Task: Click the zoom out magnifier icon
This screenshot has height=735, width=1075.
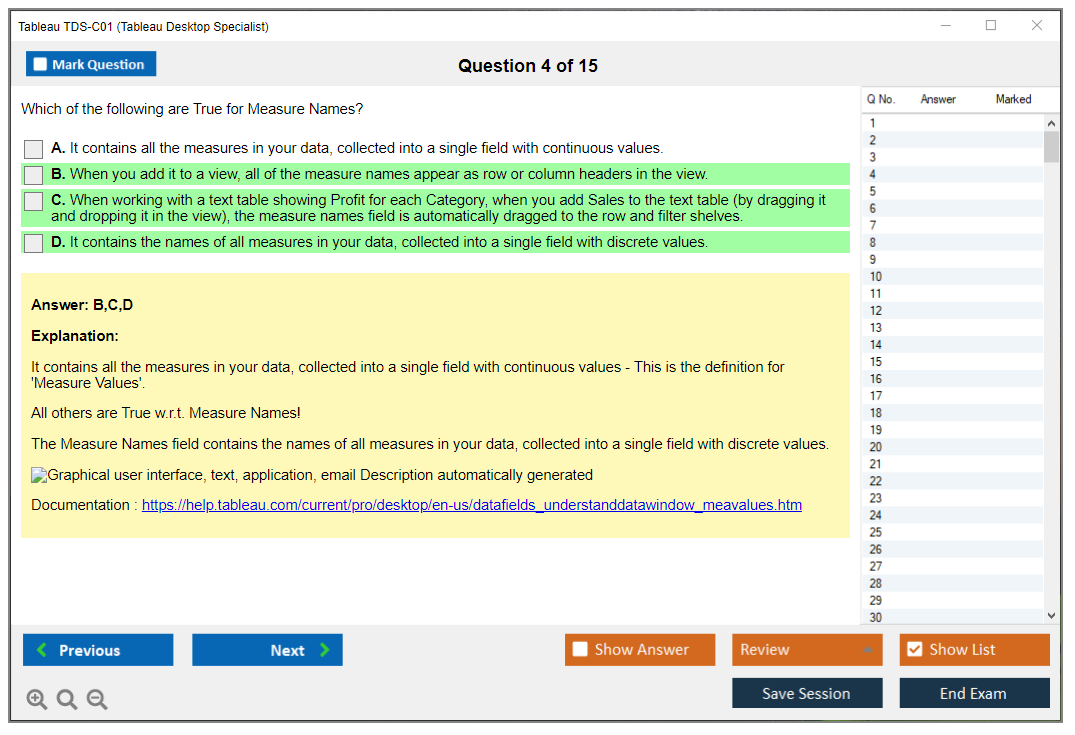Action: point(97,699)
